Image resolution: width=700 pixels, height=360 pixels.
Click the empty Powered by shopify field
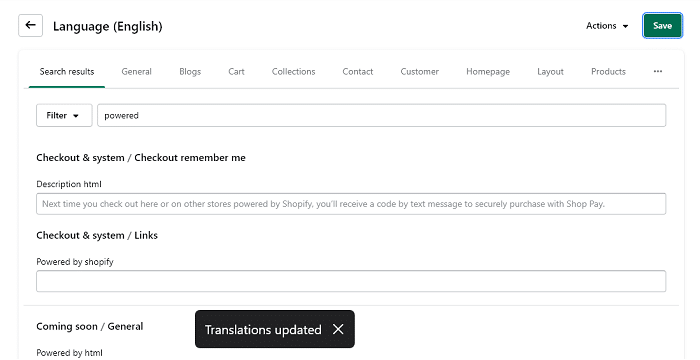[x=351, y=281]
